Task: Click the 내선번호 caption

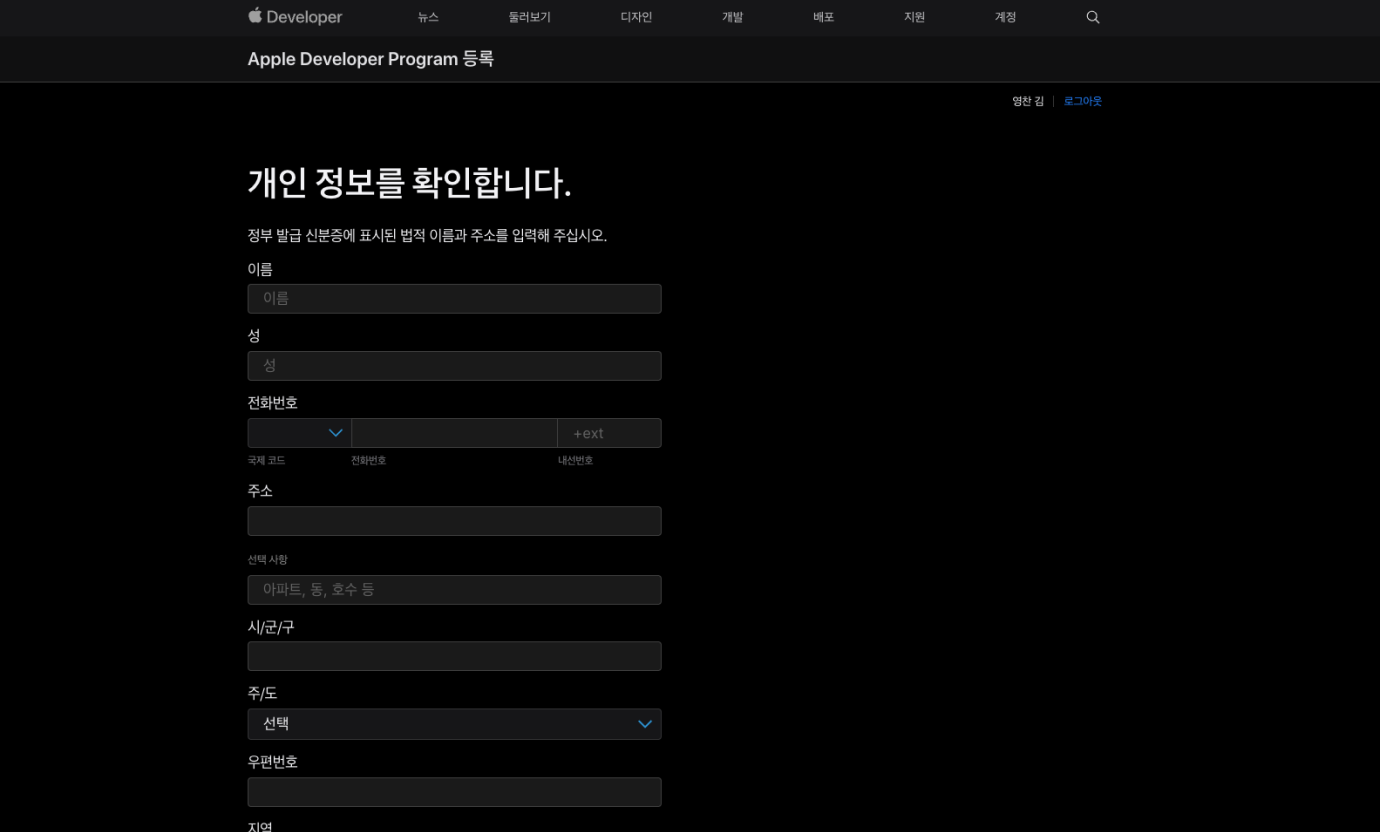Action: click(576, 461)
